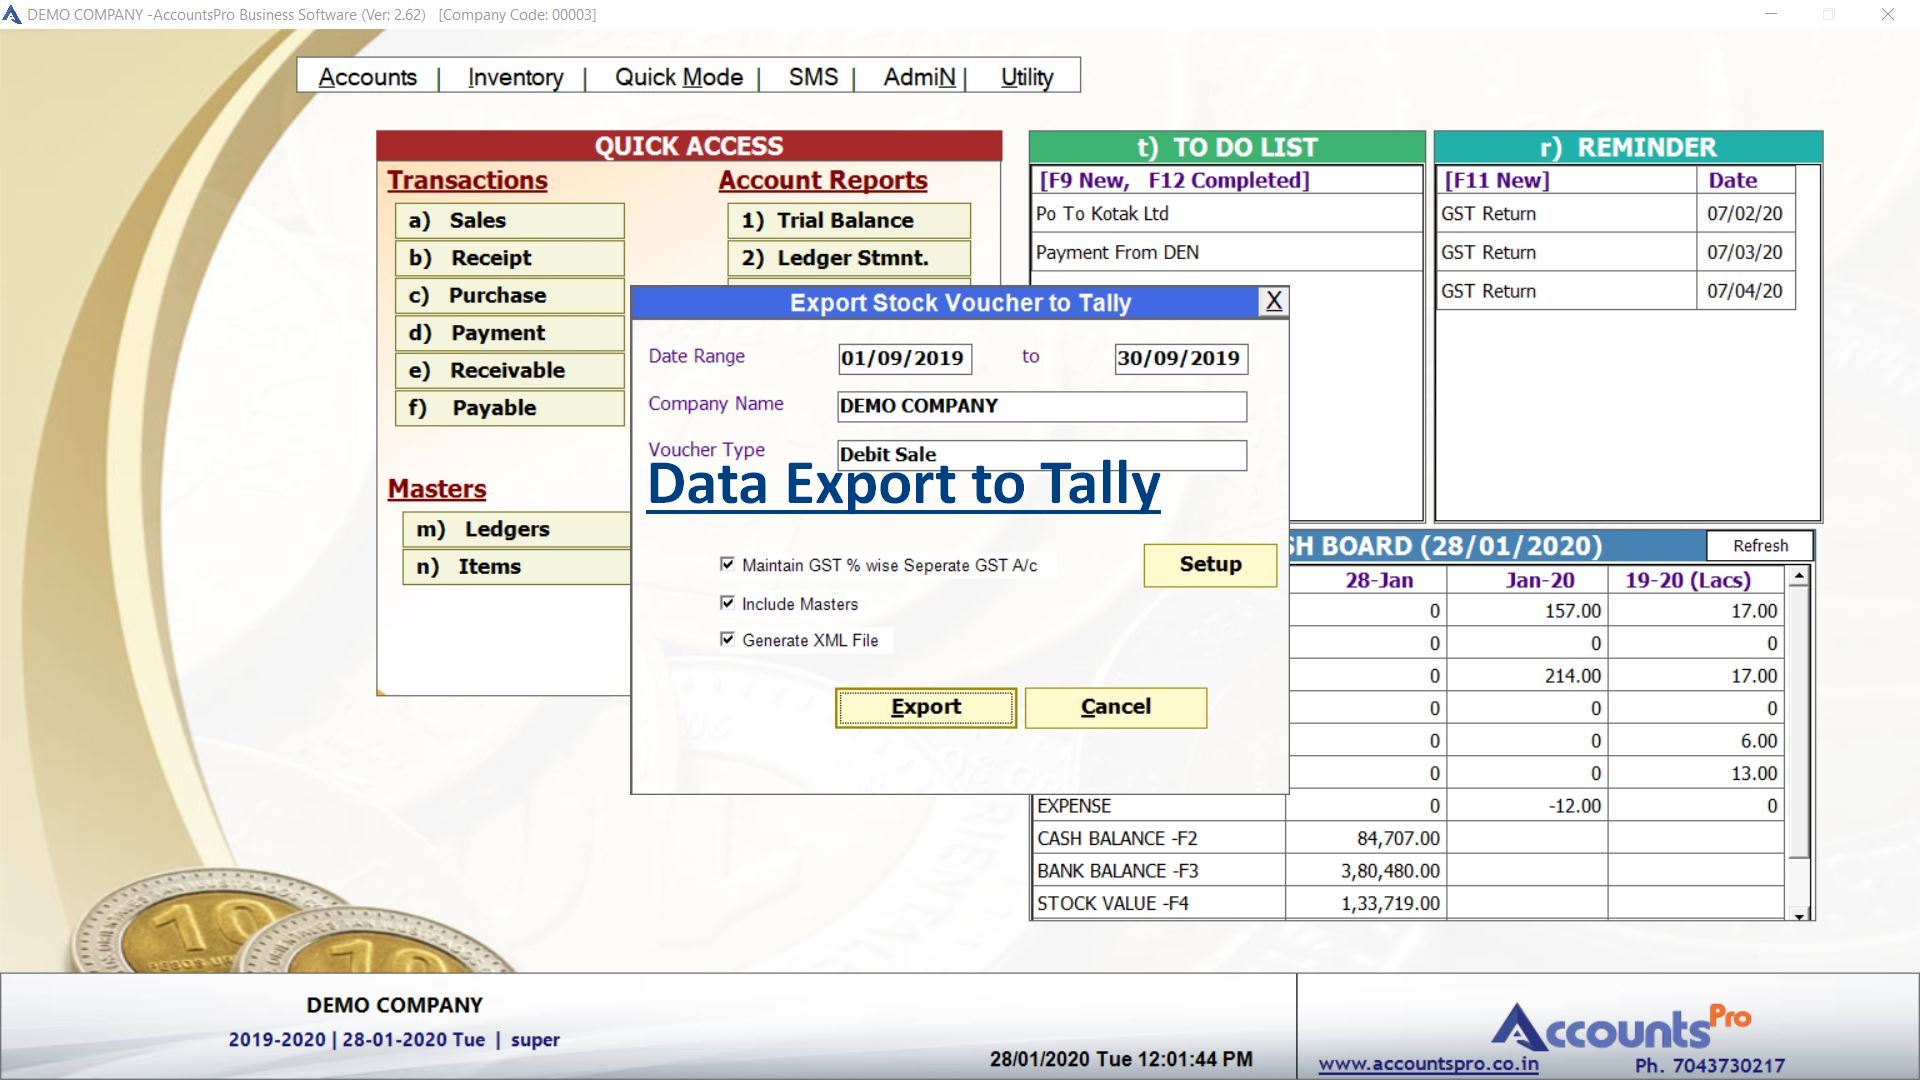Open the AdmiN menu
Screen dimensions: 1920x1080
tap(918, 77)
